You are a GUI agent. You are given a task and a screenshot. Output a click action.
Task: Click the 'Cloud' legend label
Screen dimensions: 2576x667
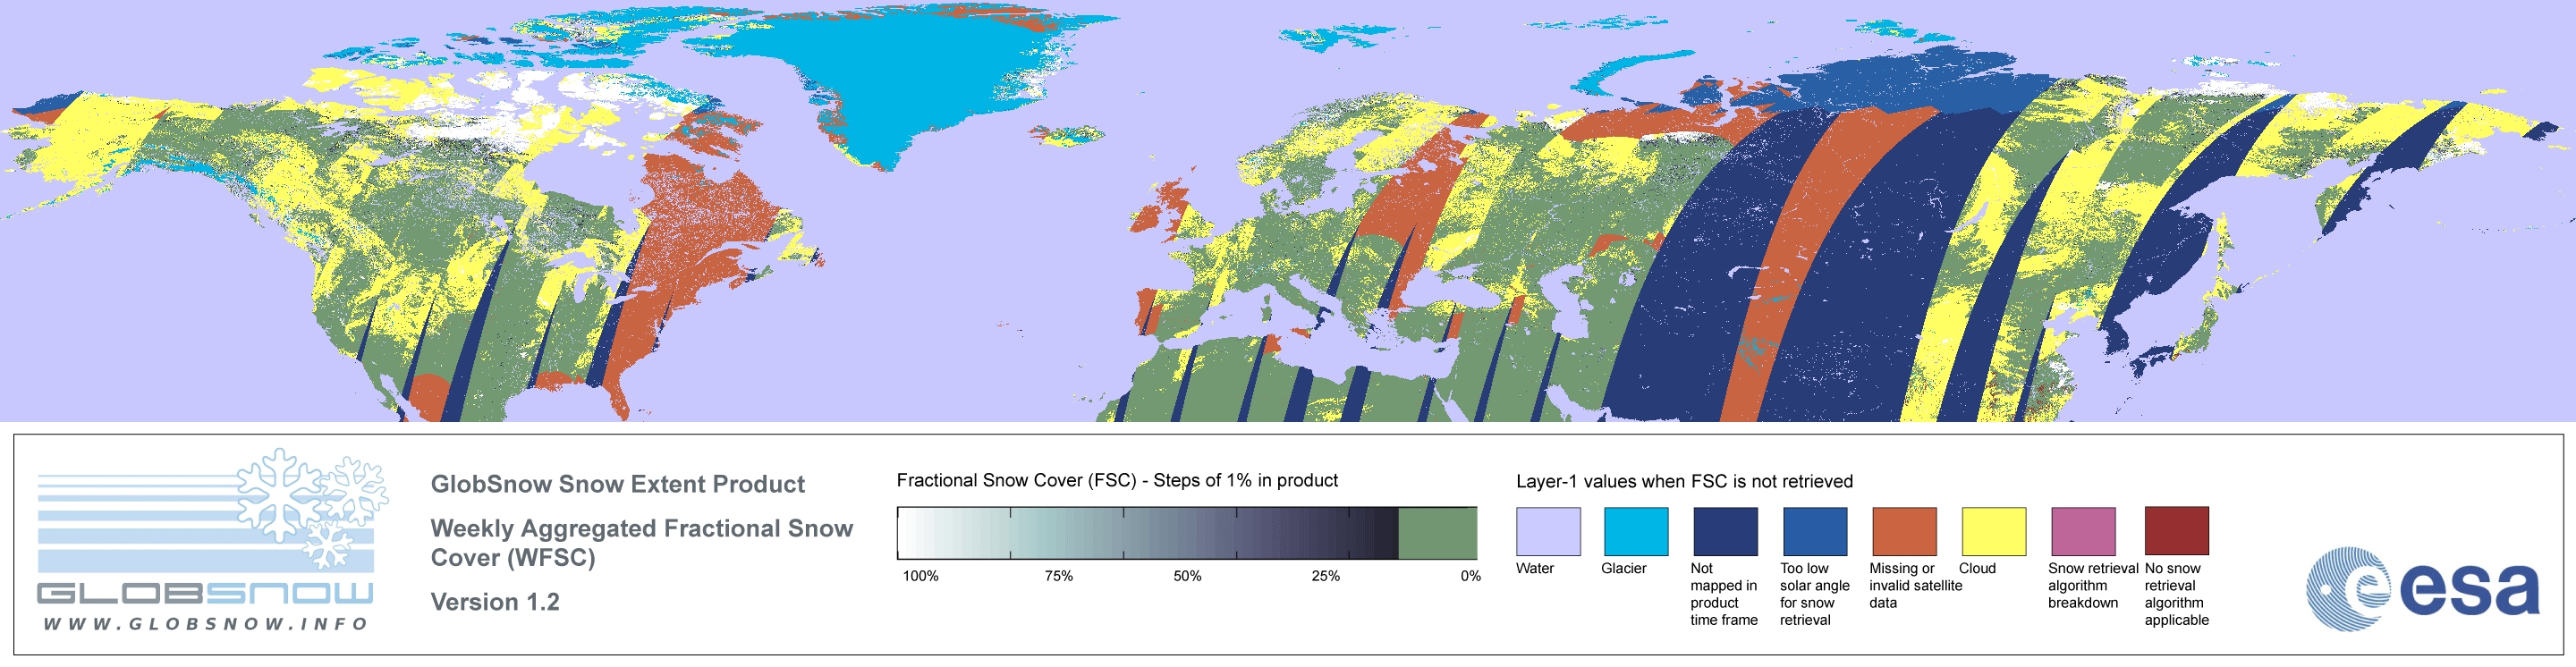1977,568
